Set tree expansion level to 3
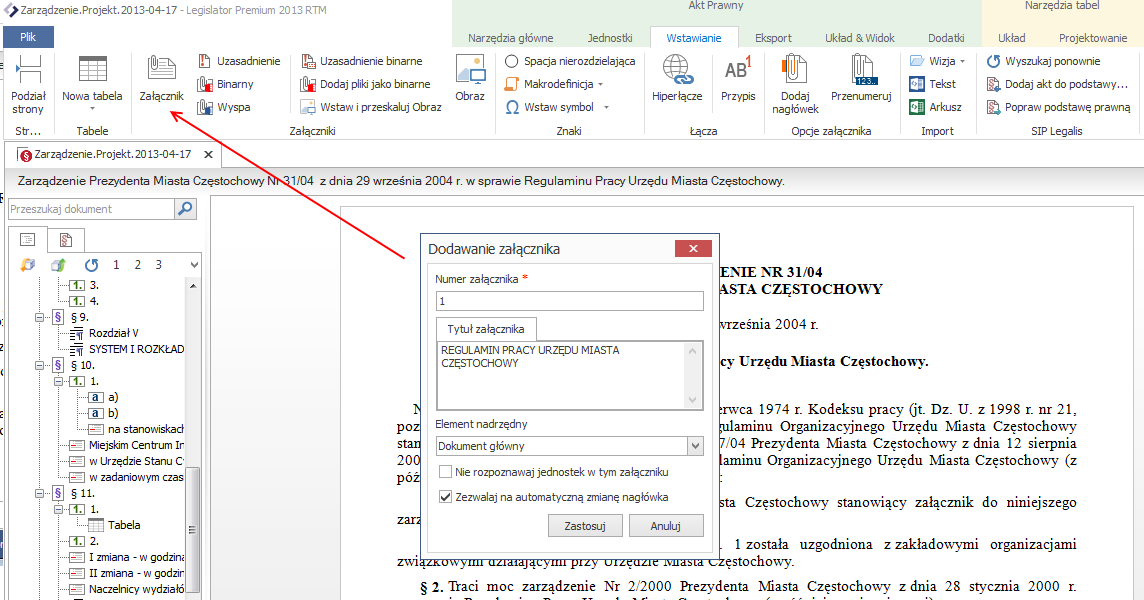Image resolution: width=1144 pixels, height=600 pixels. (x=158, y=265)
